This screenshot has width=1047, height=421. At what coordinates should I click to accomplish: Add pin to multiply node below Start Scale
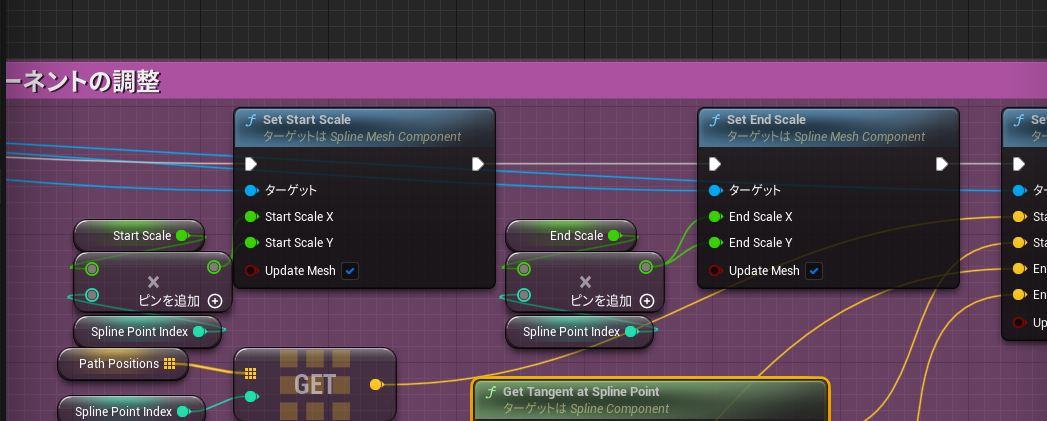pyautogui.click(x=214, y=301)
